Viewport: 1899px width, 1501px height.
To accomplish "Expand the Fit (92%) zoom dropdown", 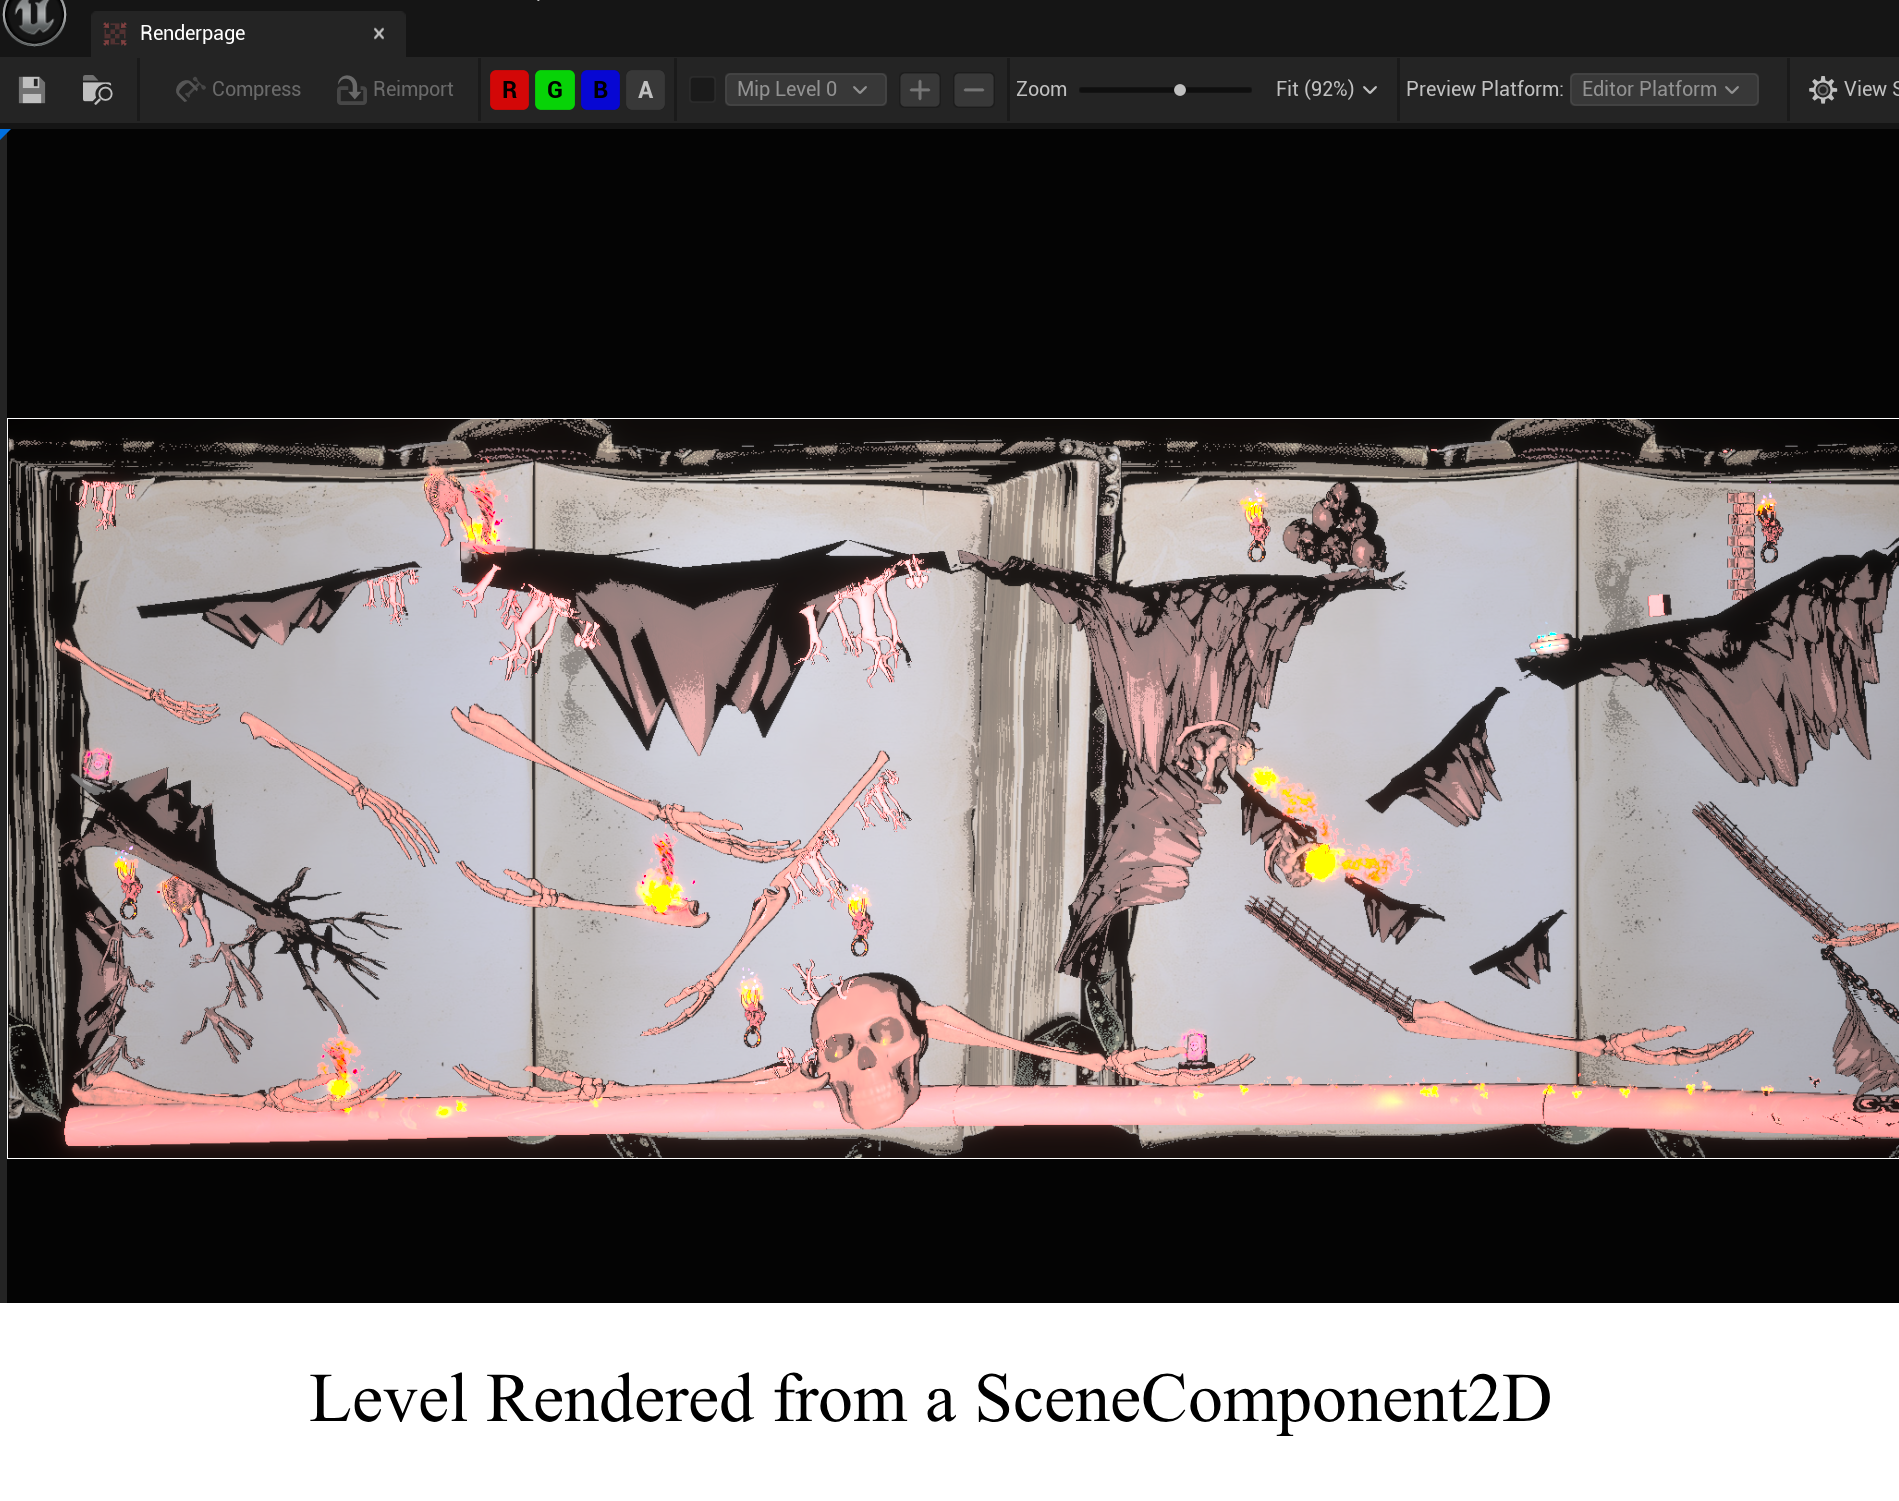I will [x=1326, y=90].
